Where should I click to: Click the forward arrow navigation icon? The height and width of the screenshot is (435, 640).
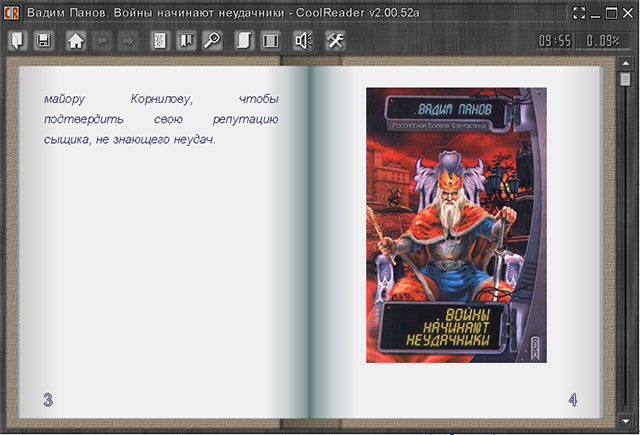128,40
